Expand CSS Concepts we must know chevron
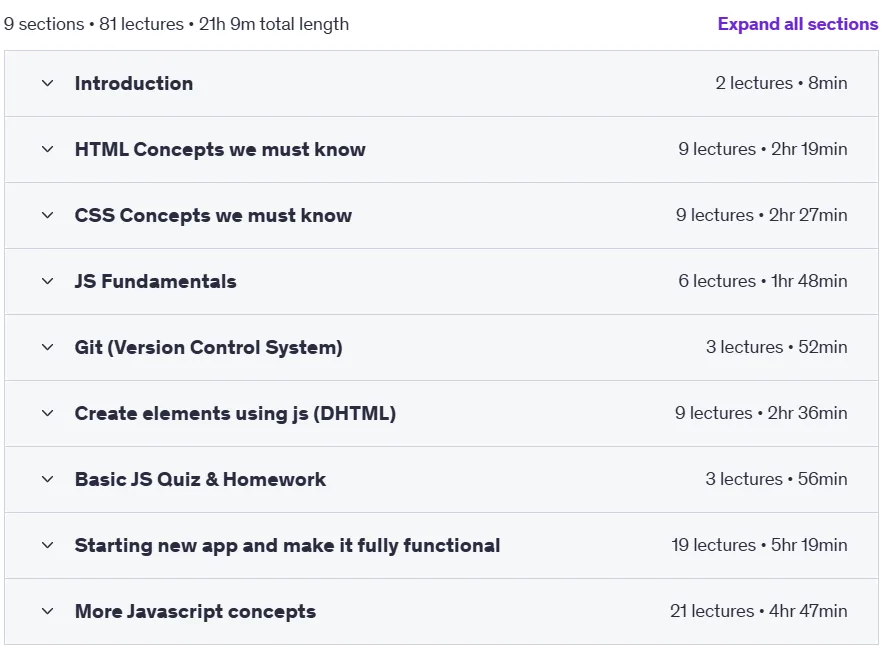 48,215
